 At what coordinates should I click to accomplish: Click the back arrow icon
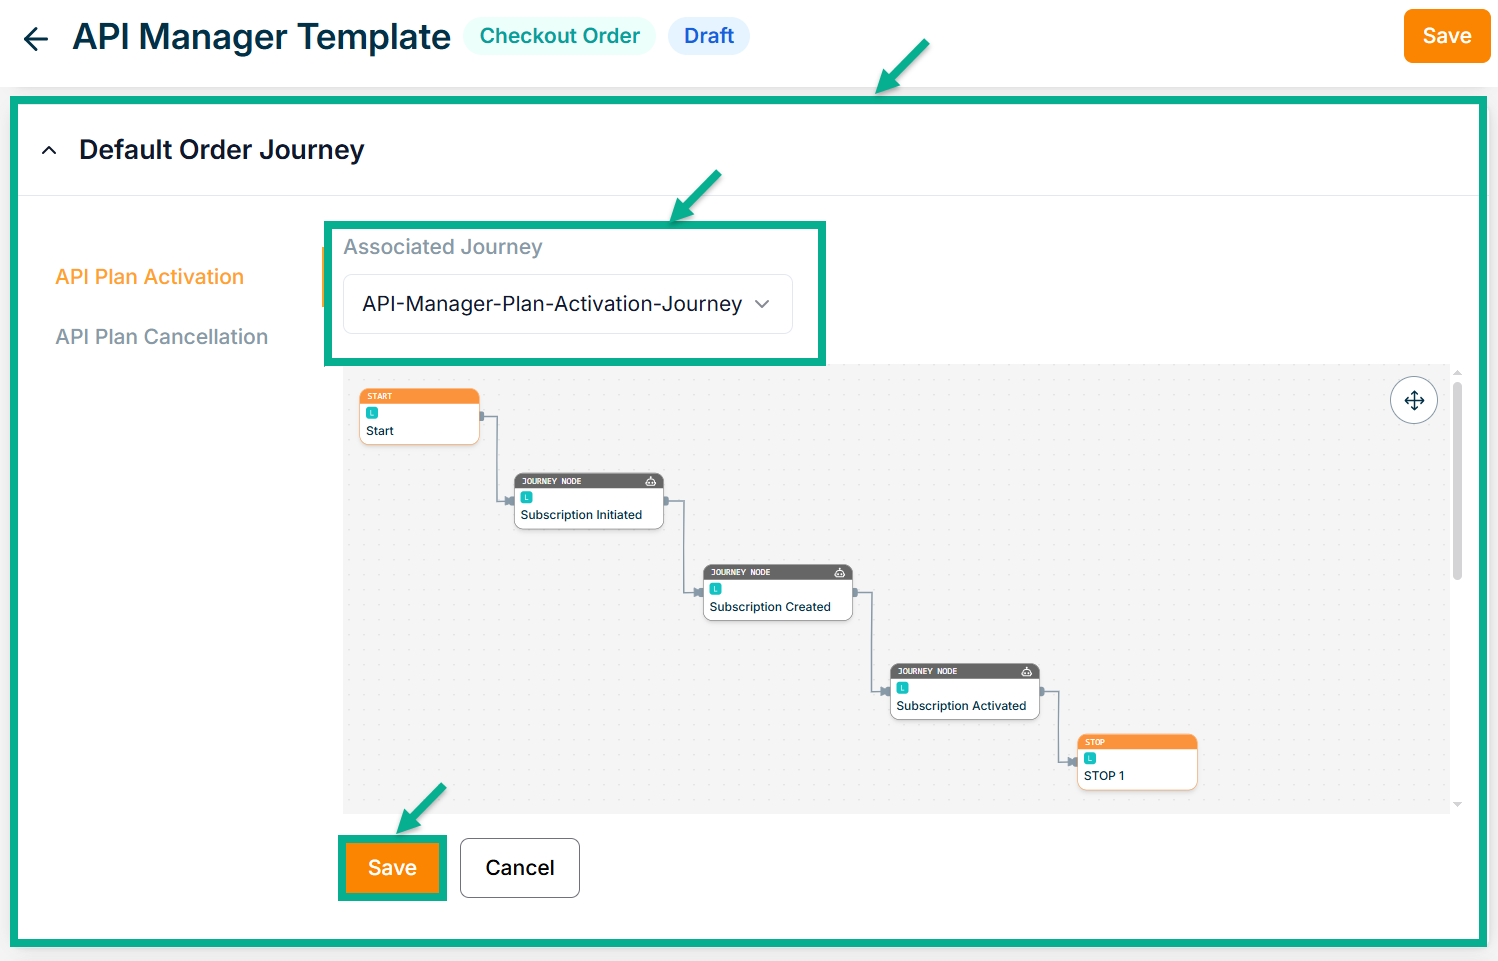click(36, 39)
